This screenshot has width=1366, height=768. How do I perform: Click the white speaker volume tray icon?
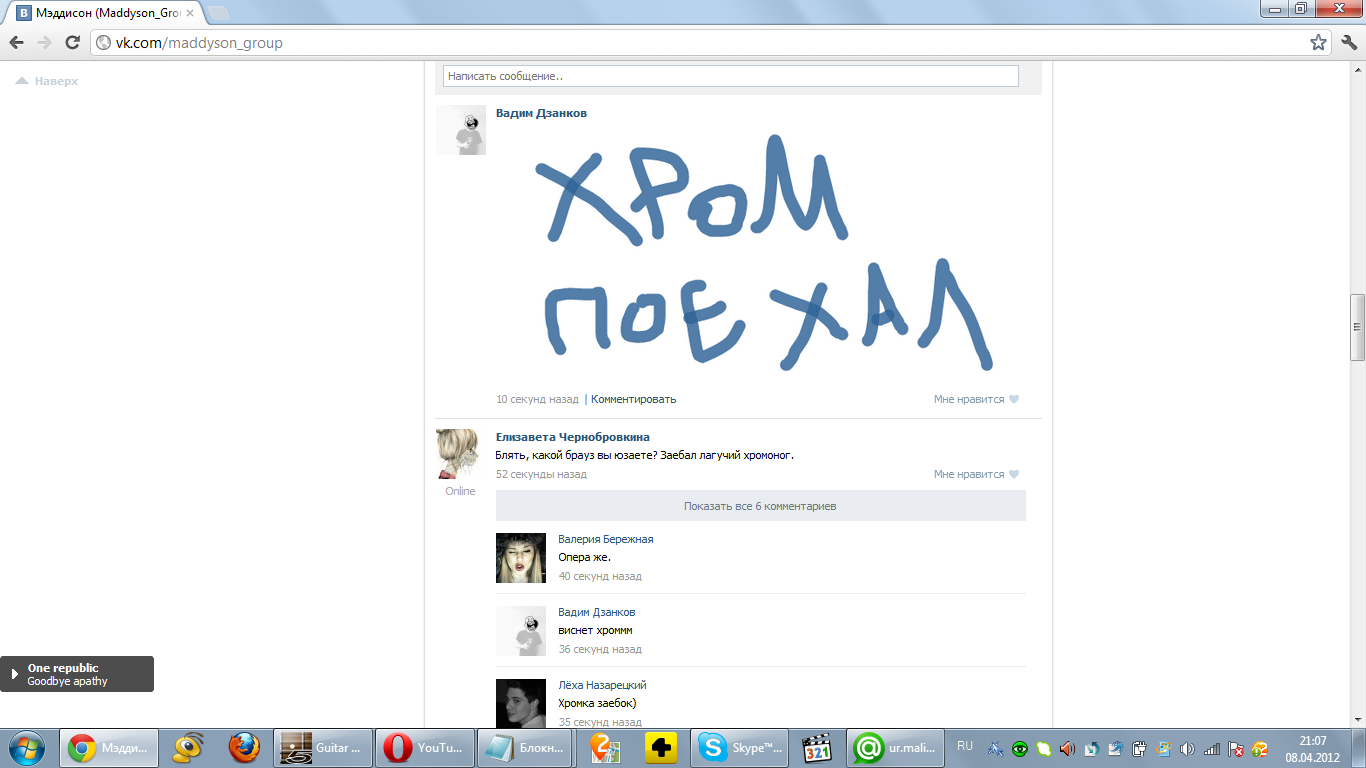click(1187, 748)
